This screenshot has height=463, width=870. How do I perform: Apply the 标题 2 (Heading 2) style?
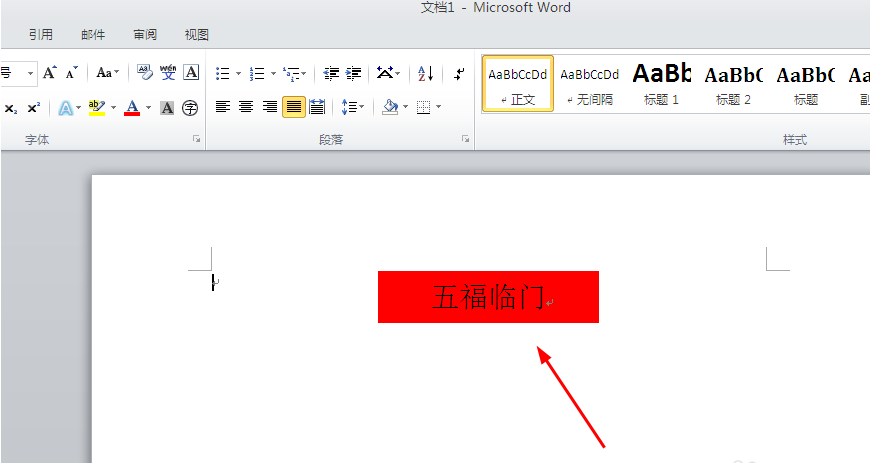tap(734, 84)
